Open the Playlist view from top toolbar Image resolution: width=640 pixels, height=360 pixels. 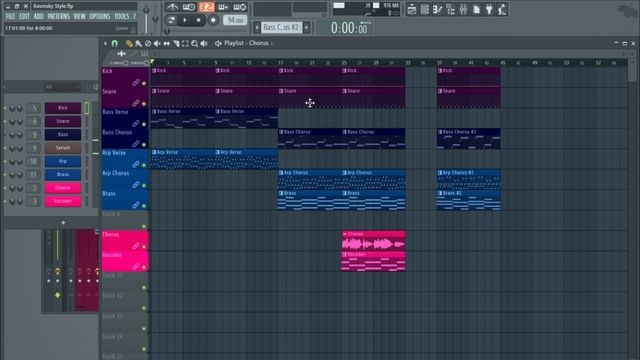(x=412, y=9)
